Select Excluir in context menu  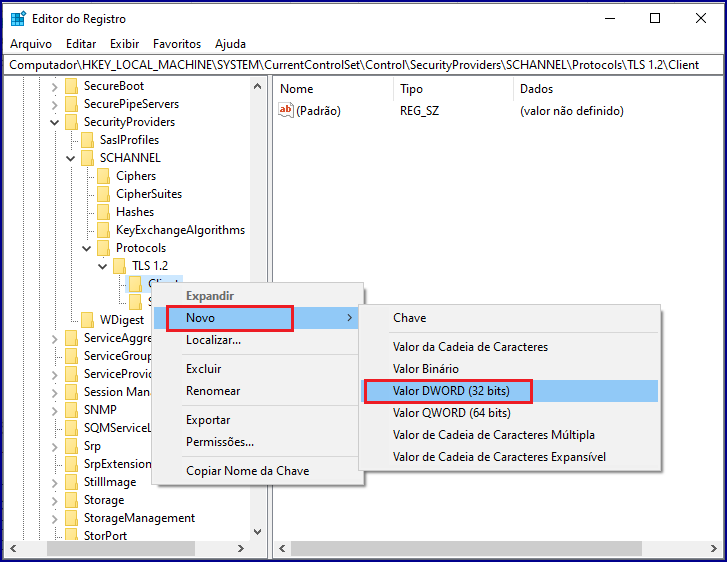click(x=256, y=369)
